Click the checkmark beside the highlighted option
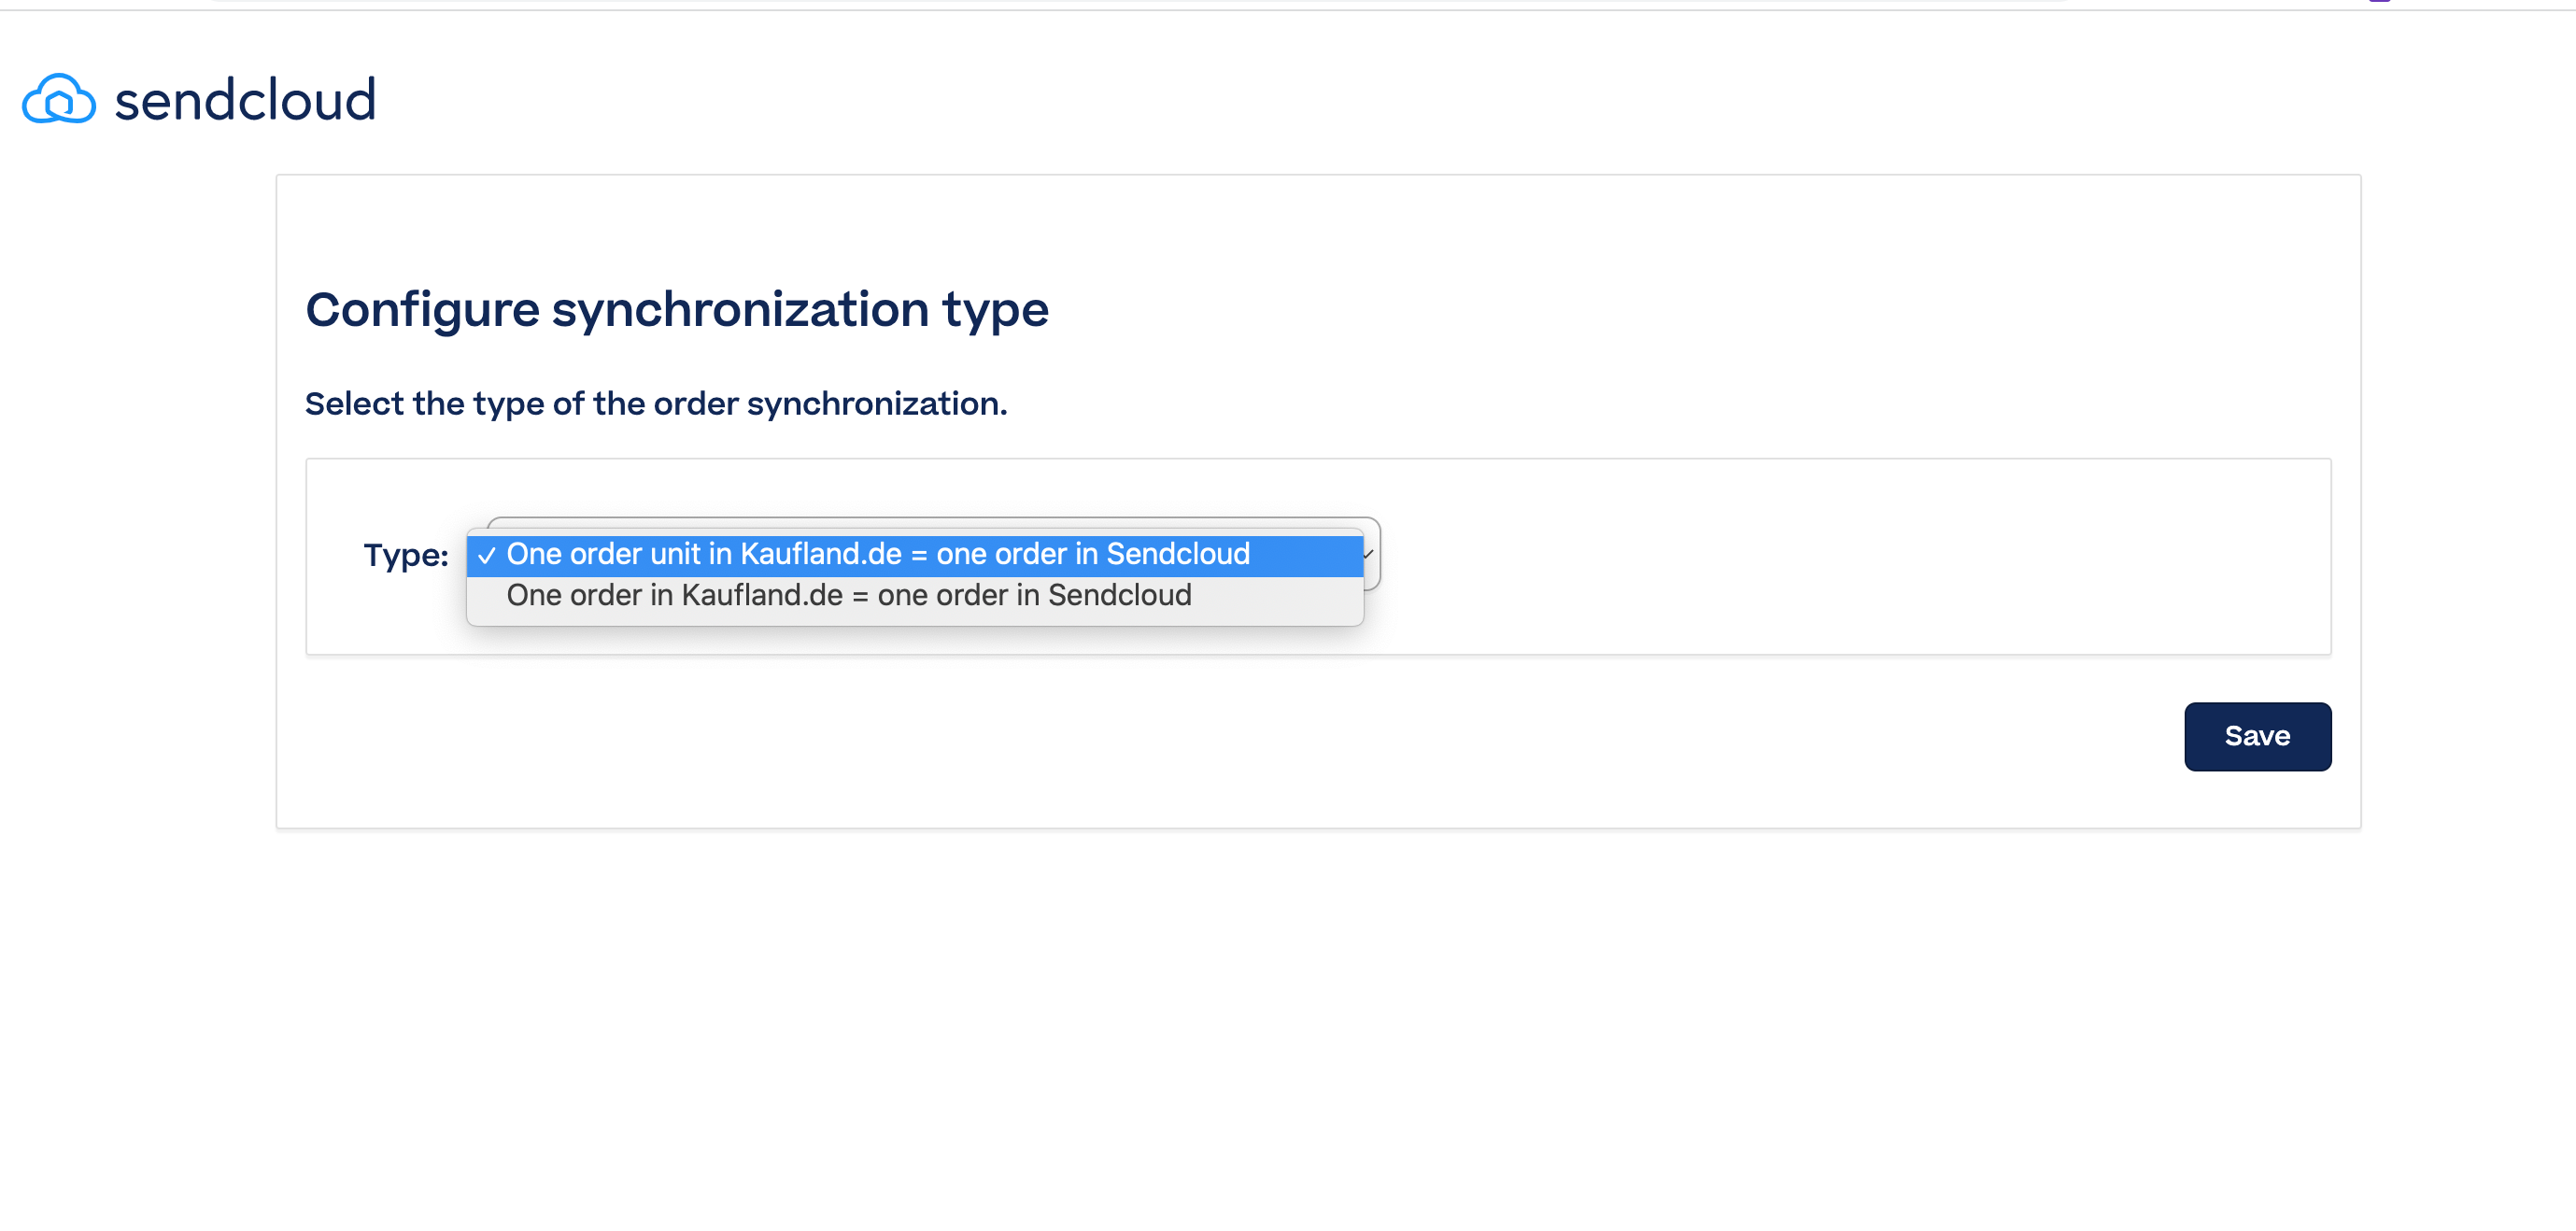The width and height of the screenshot is (2576, 1231). (487, 556)
